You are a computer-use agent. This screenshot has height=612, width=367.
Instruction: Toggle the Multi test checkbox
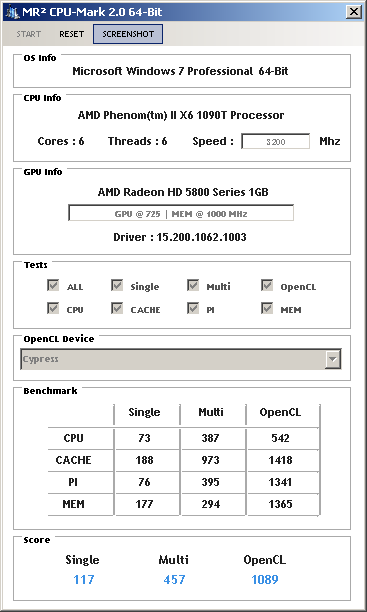(193, 285)
